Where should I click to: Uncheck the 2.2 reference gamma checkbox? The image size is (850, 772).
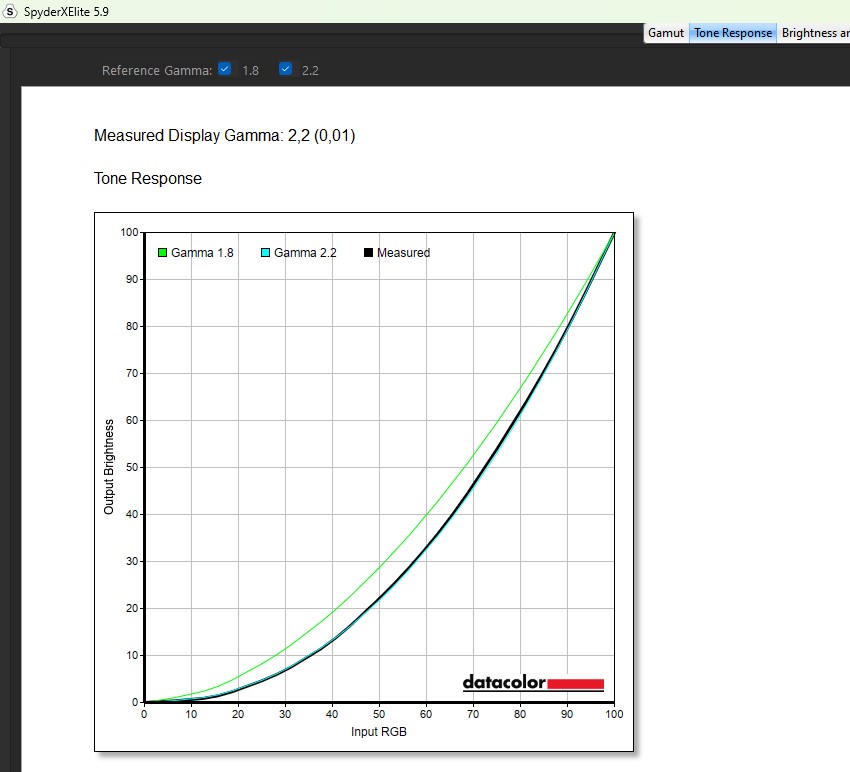click(286, 69)
